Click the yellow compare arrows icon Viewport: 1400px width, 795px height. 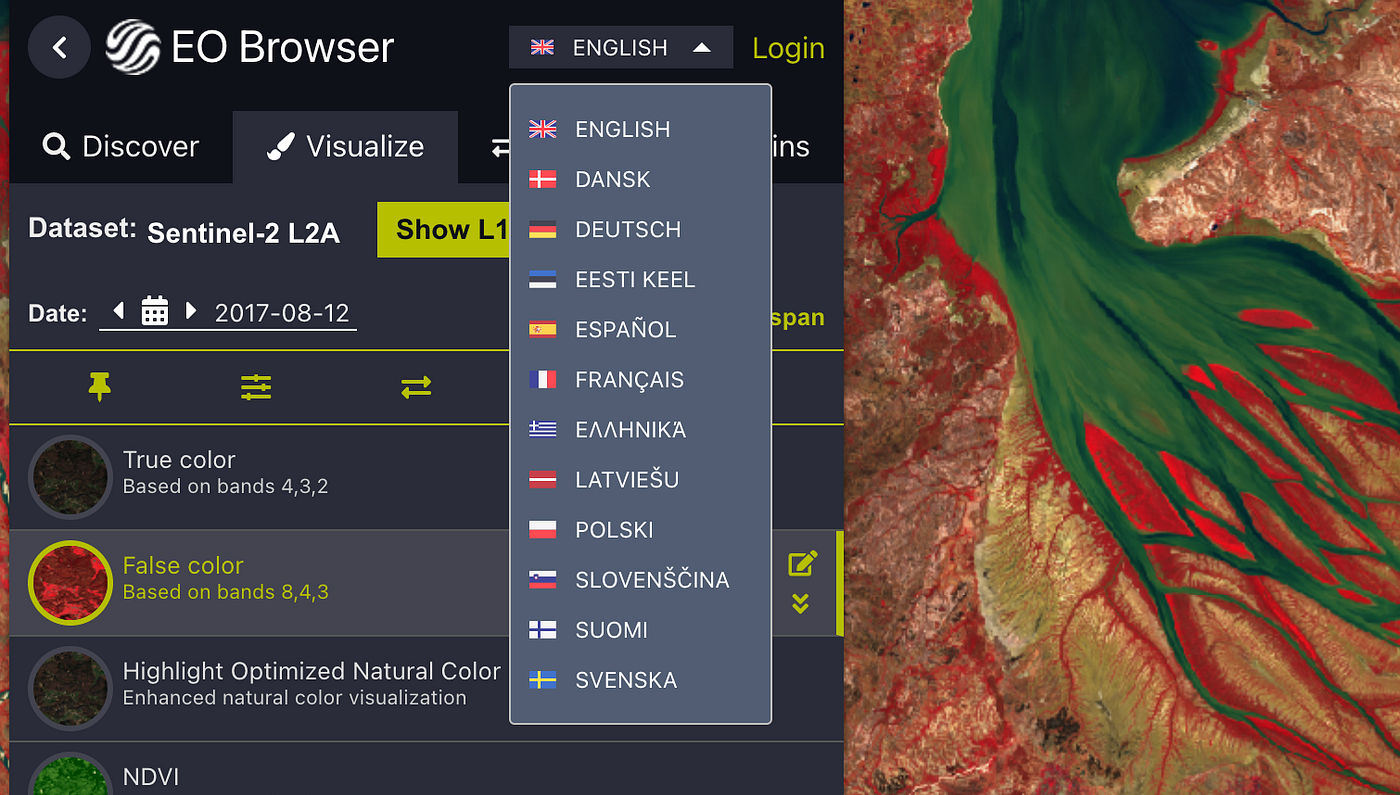416,387
